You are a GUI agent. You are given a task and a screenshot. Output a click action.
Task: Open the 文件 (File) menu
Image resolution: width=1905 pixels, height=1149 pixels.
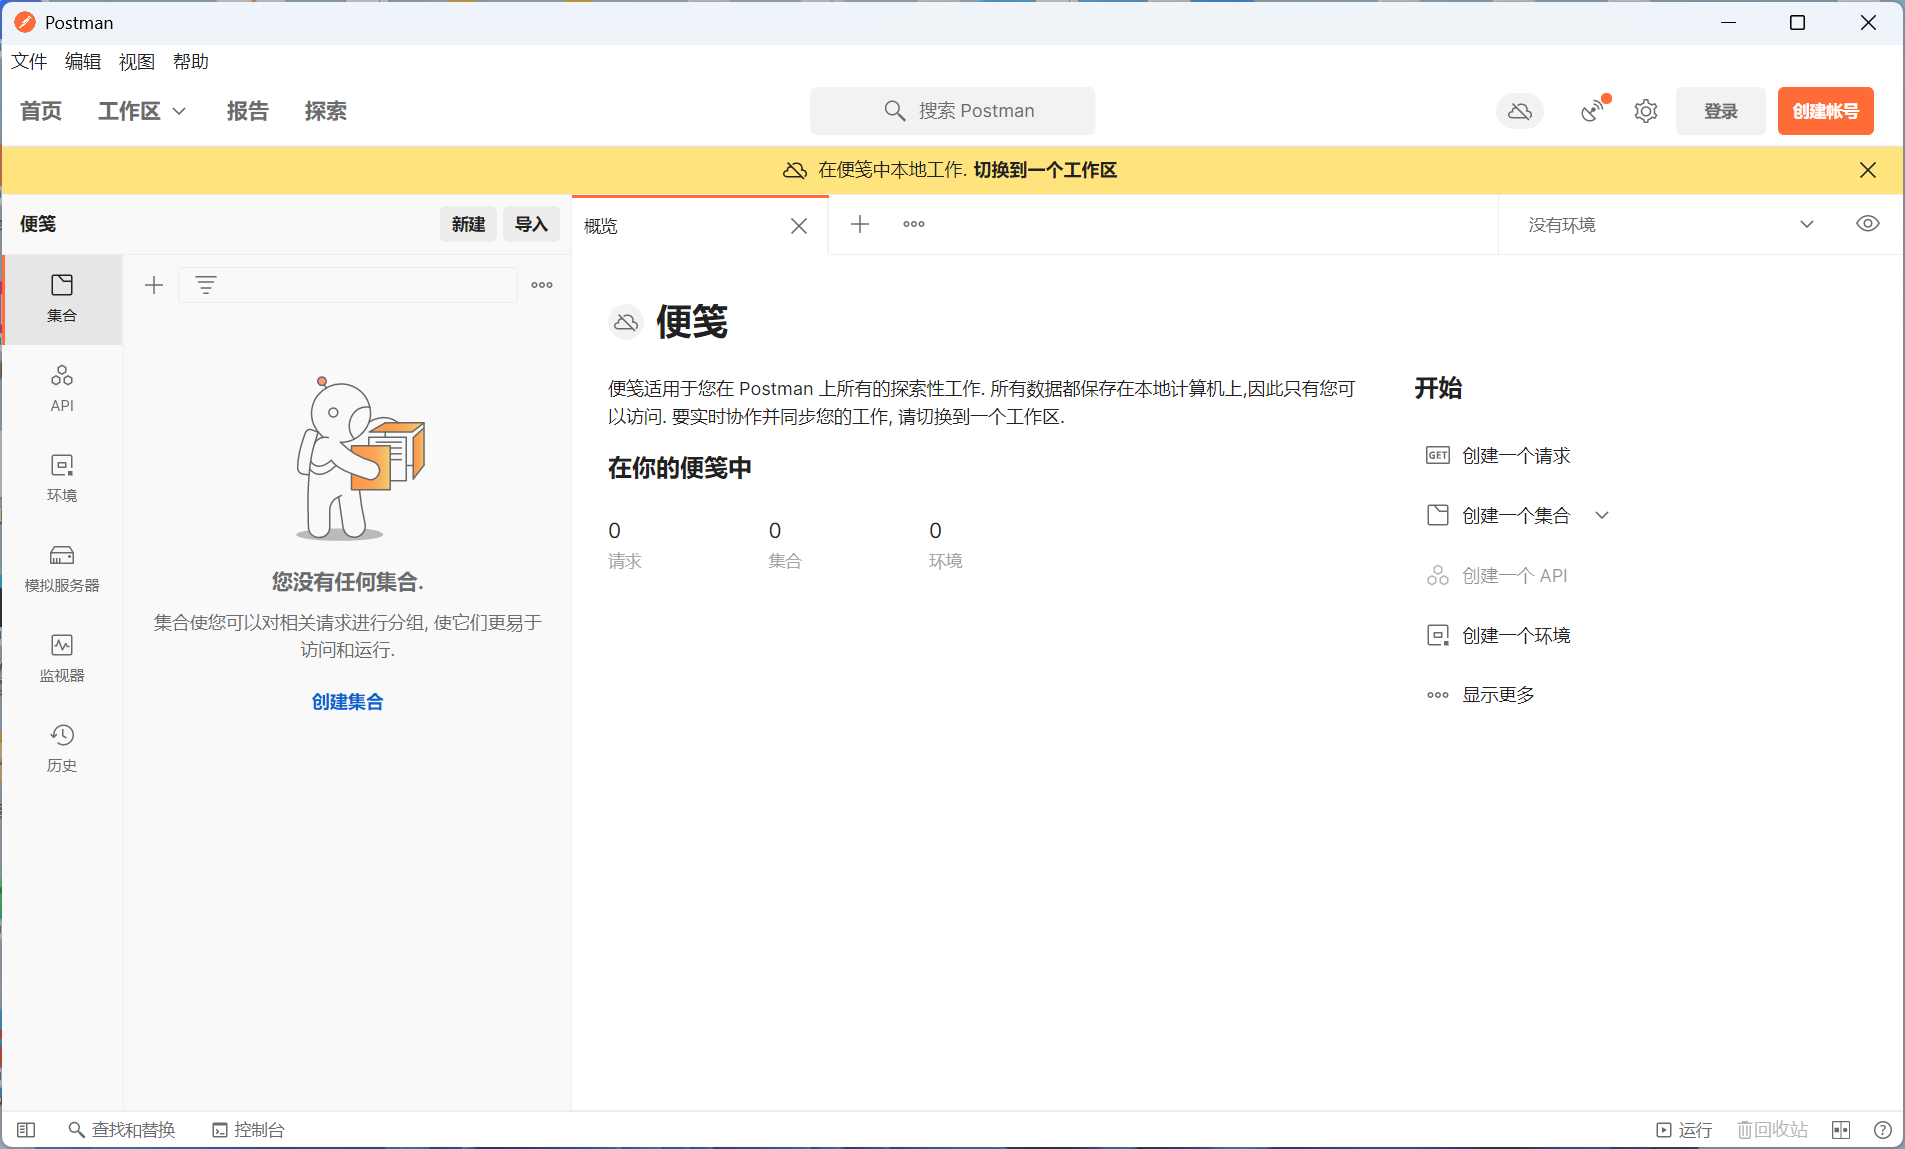(29, 62)
